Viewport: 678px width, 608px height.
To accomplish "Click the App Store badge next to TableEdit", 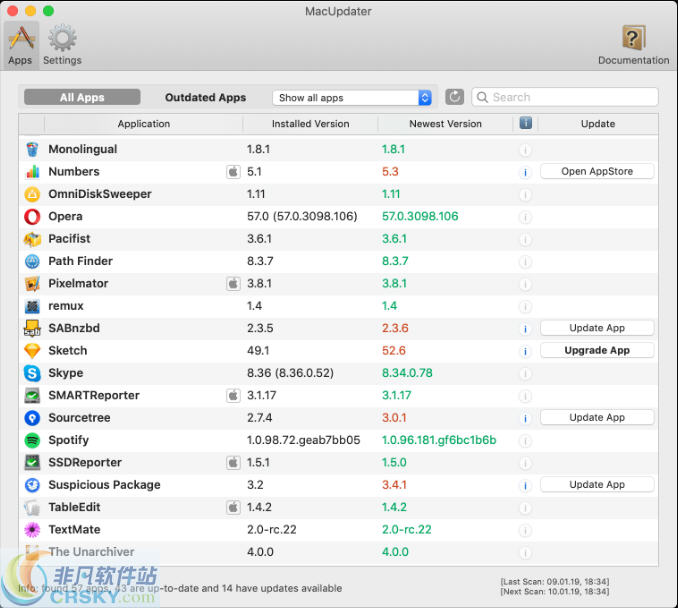I will [x=233, y=507].
